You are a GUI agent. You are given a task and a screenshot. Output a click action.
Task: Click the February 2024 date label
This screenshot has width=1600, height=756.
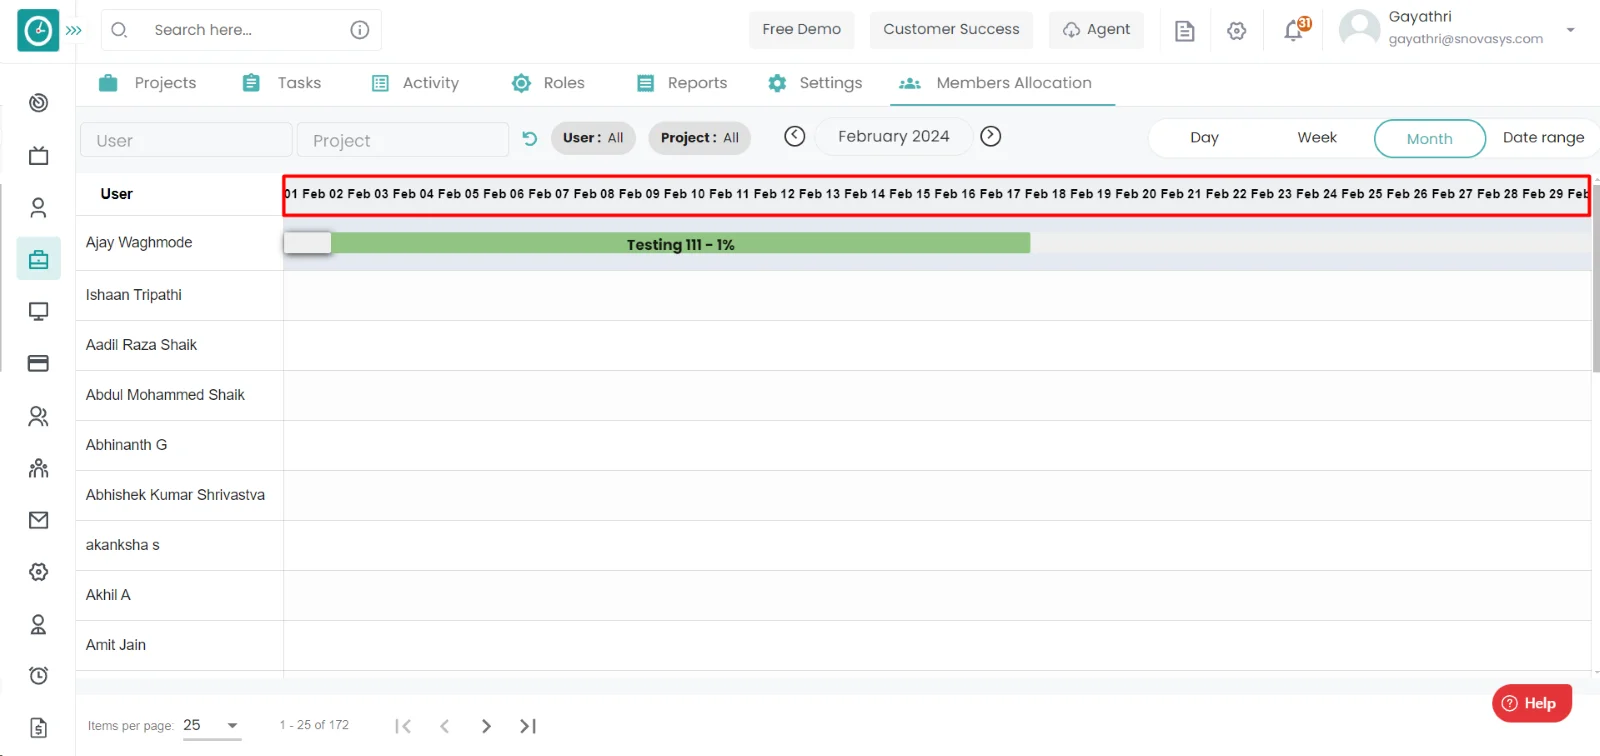pos(894,136)
